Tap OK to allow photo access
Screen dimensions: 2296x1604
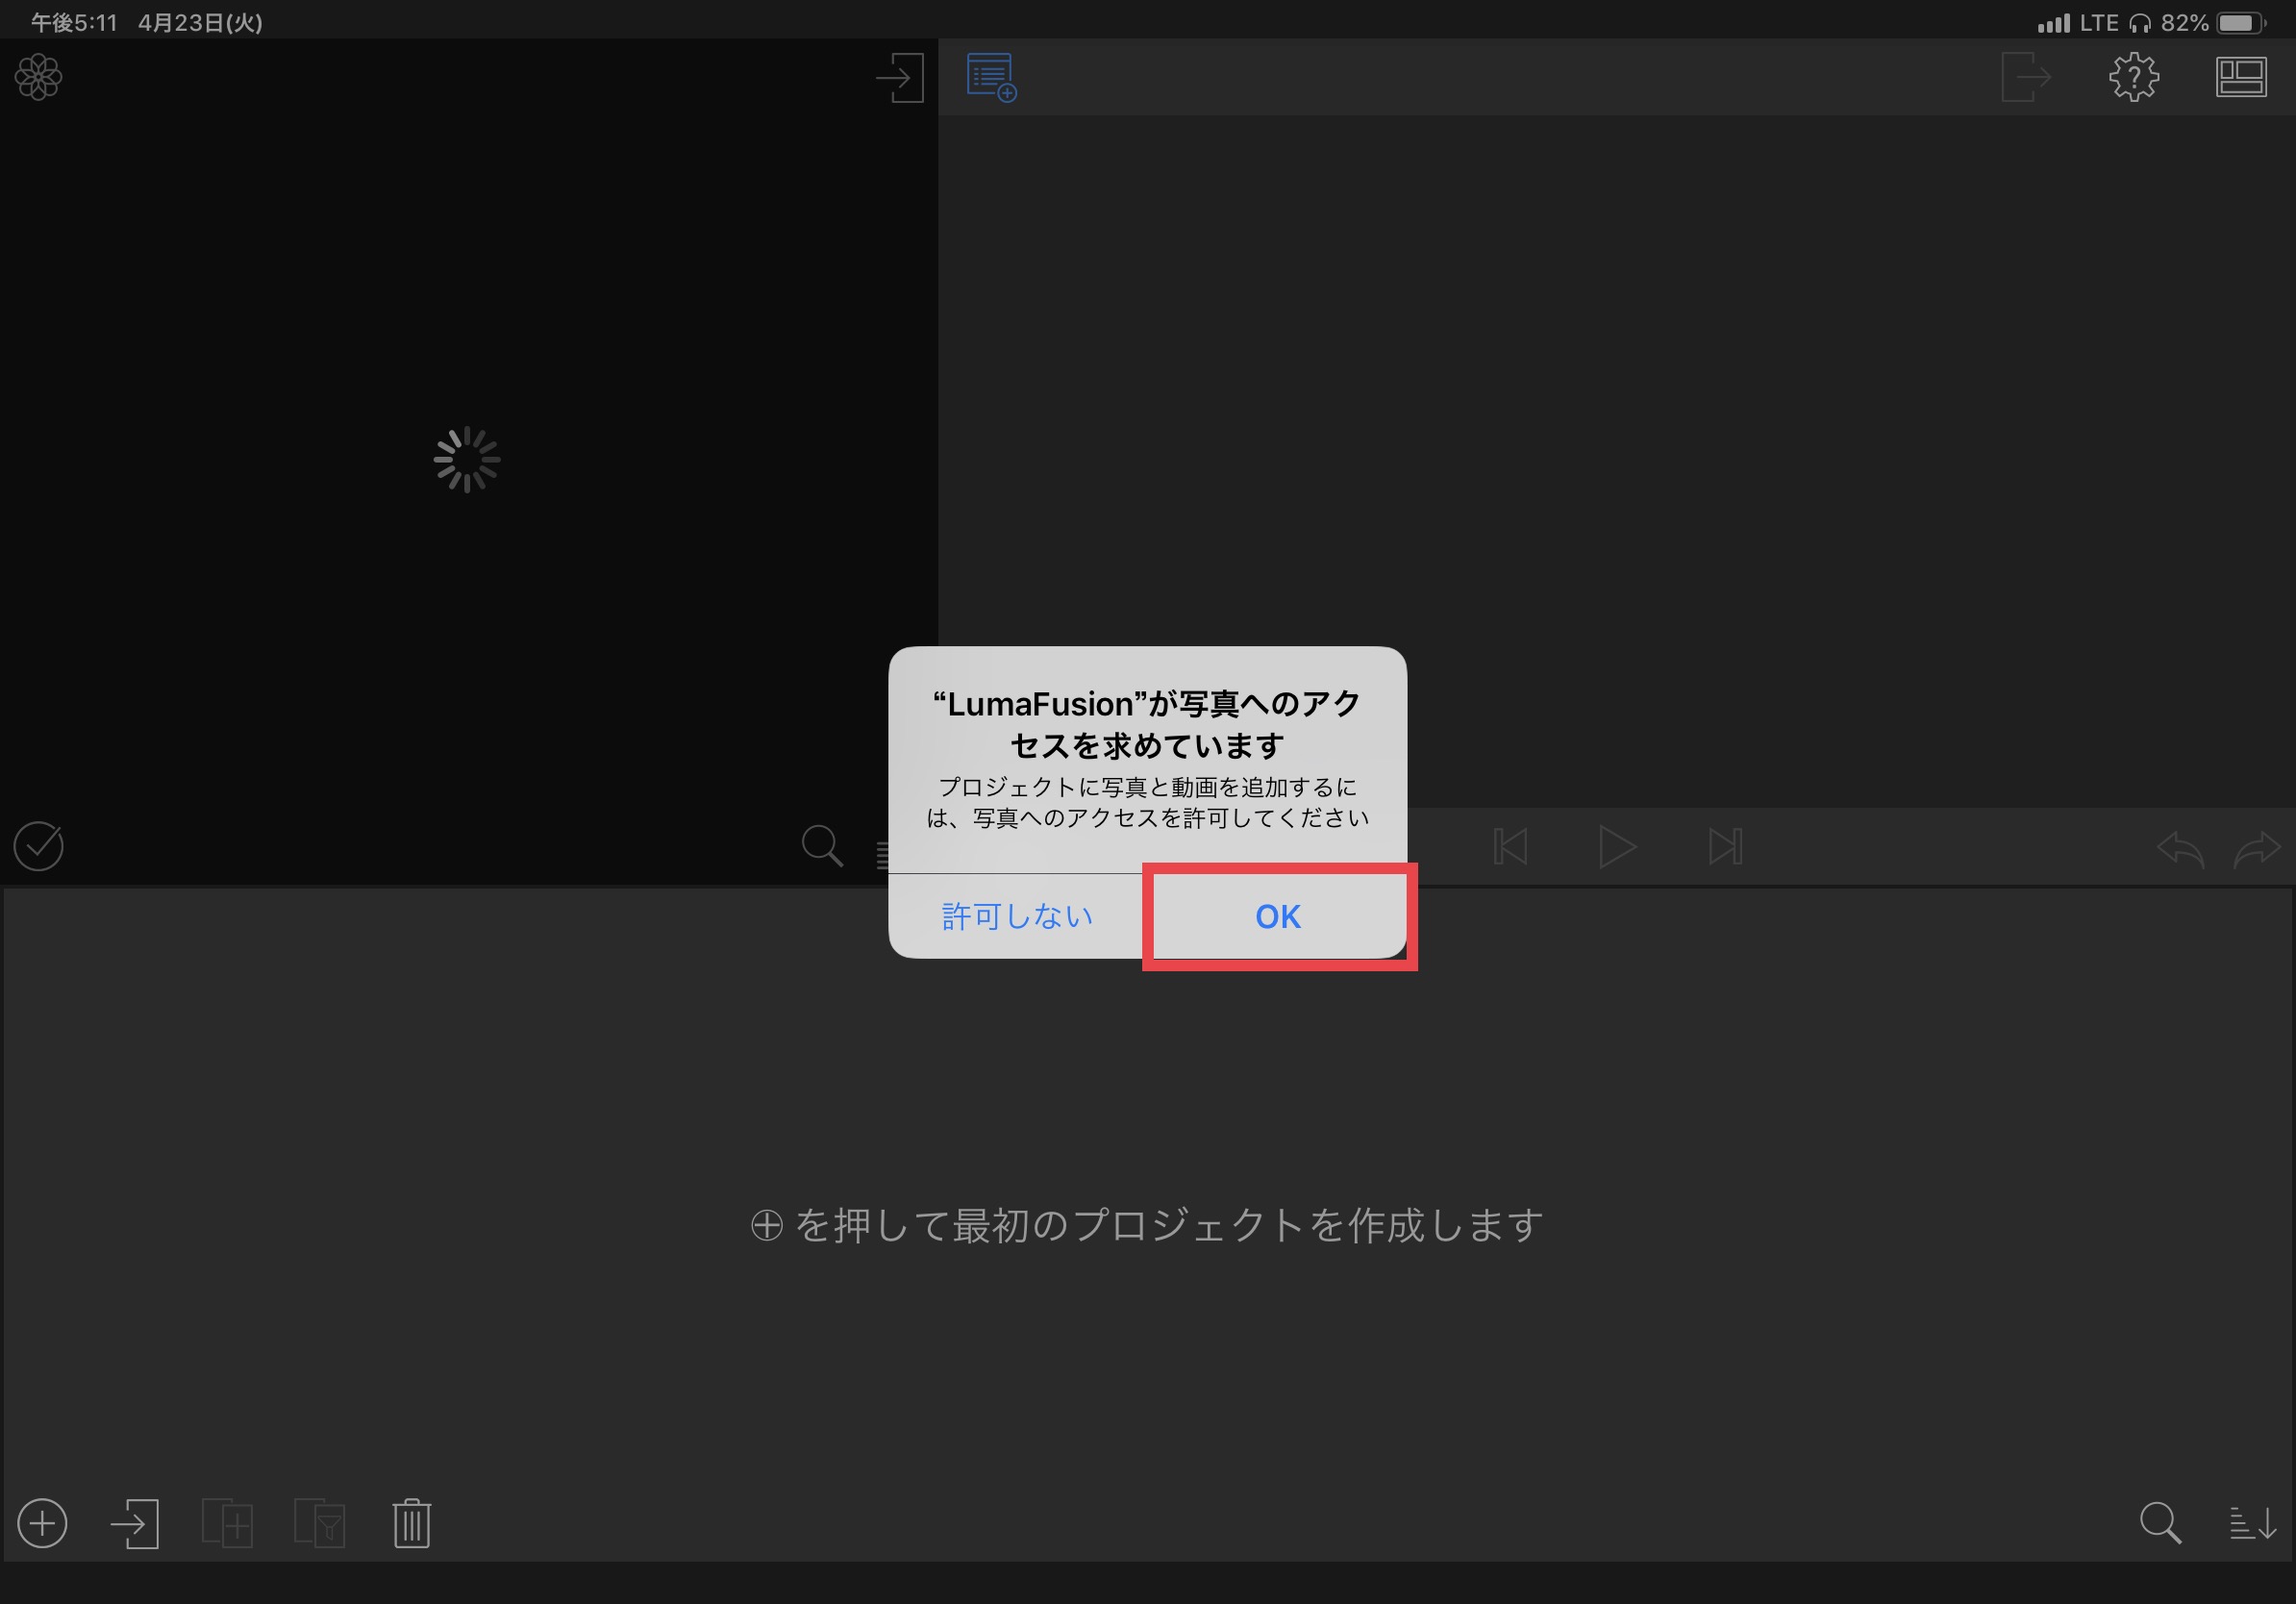(1277, 916)
